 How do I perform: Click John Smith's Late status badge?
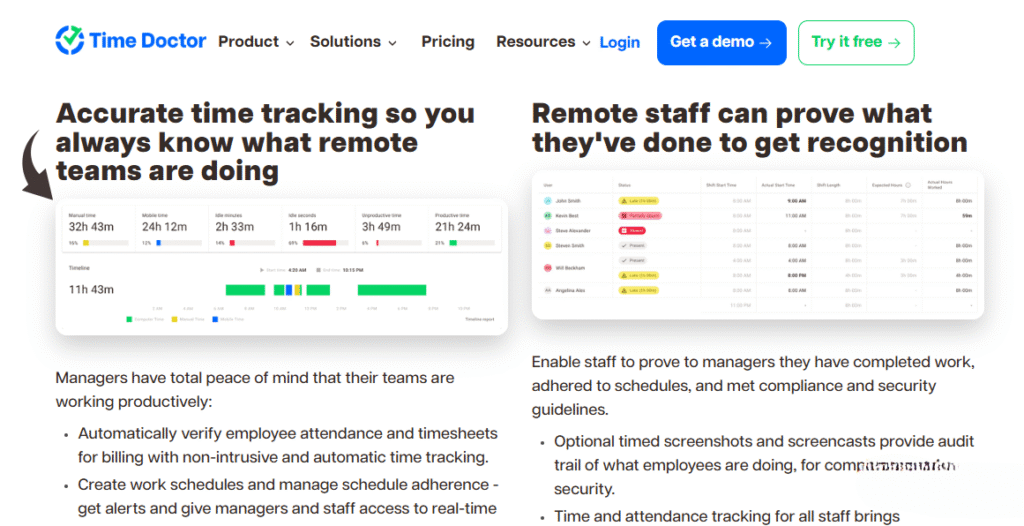(x=638, y=201)
